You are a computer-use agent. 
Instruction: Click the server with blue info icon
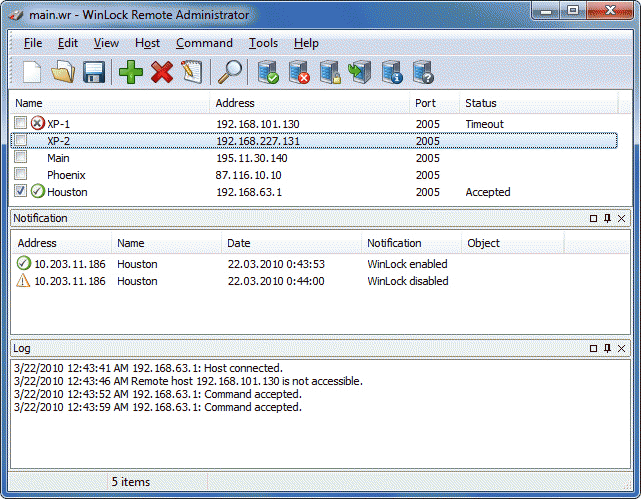click(x=392, y=72)
